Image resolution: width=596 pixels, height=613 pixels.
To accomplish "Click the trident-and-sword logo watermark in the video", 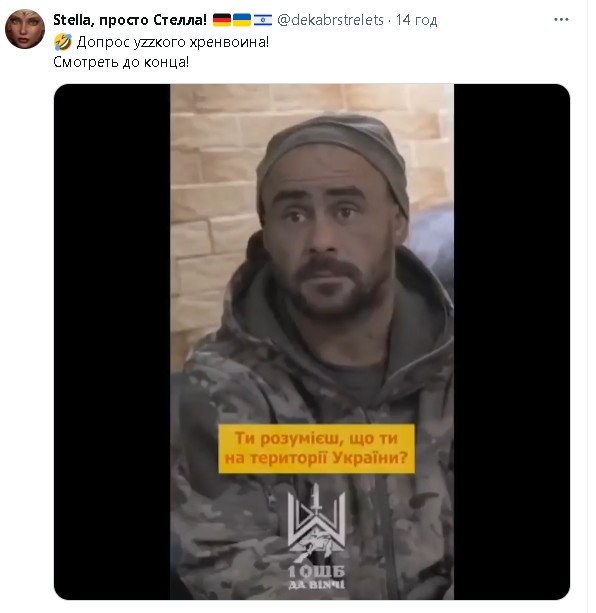I will coord(316,522).
